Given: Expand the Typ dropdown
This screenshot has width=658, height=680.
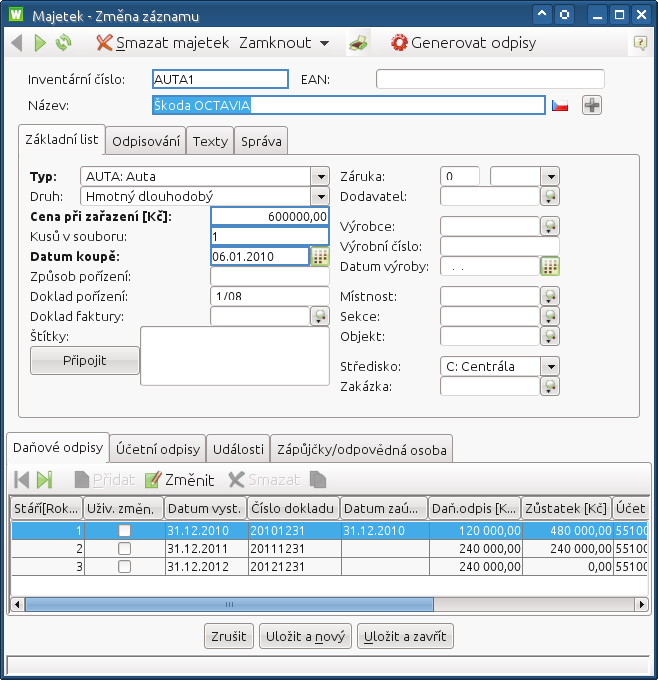Looking at the screenshot, I should pyautogui.click(x=320, y=176).
